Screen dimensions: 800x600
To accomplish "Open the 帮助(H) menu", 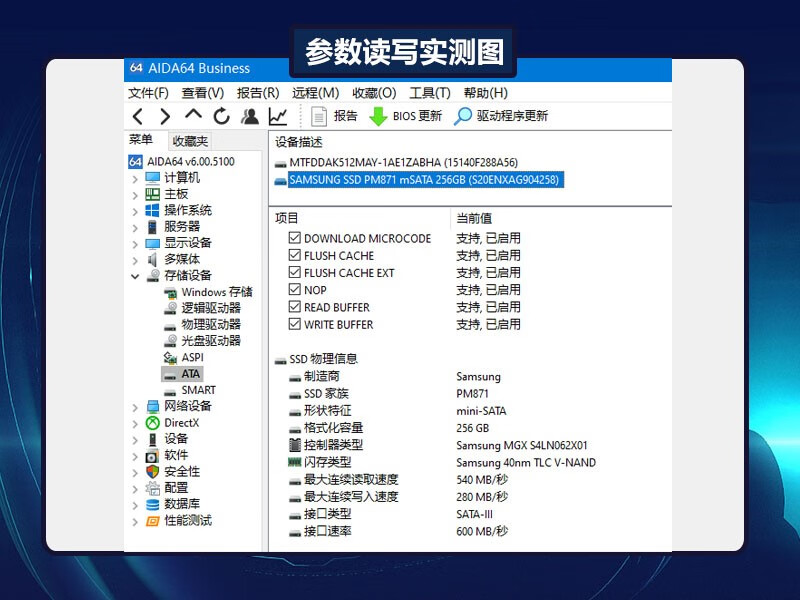I will tap(486, 93).
